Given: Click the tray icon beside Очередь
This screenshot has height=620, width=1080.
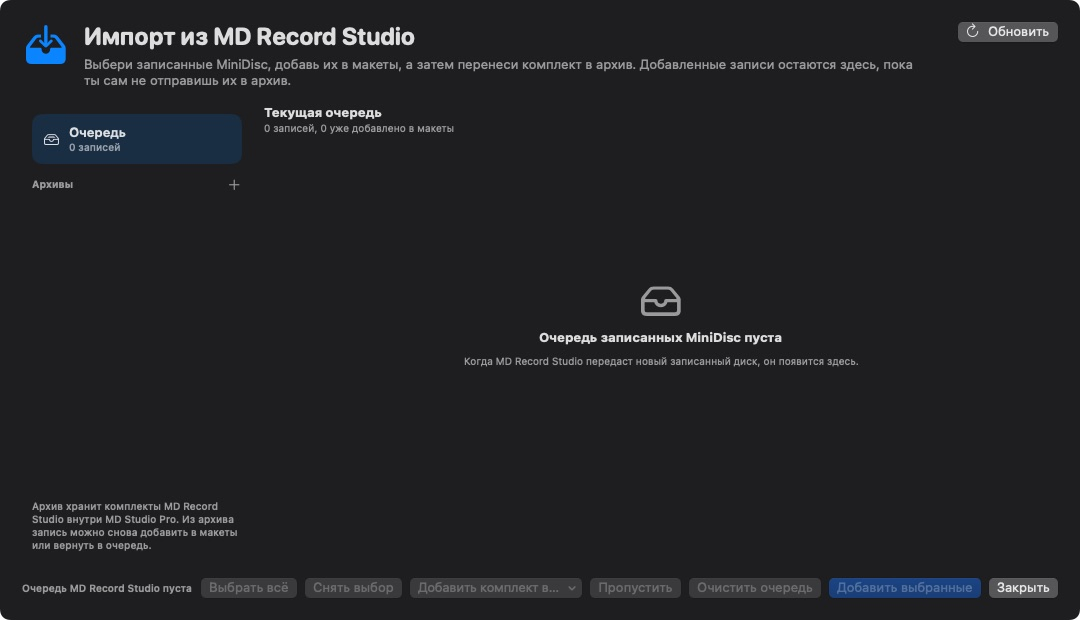Looking at the screenshot, I should tap(52, 139).
